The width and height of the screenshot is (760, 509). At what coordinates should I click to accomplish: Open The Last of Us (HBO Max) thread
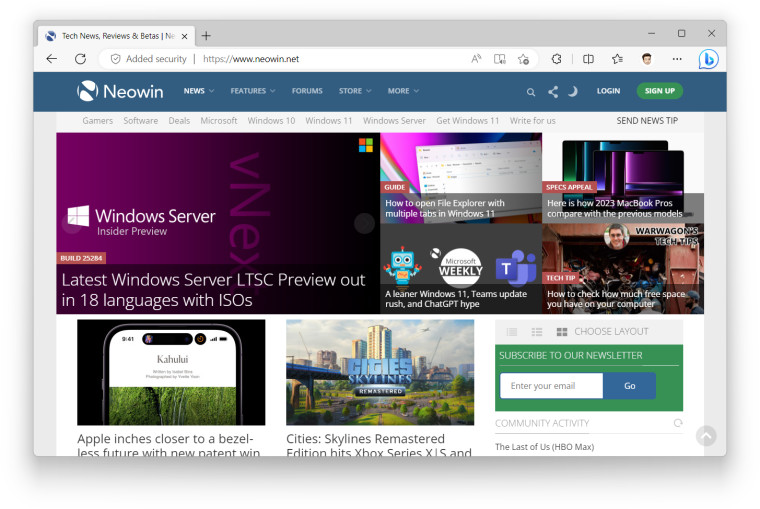[x=544, y=447]
